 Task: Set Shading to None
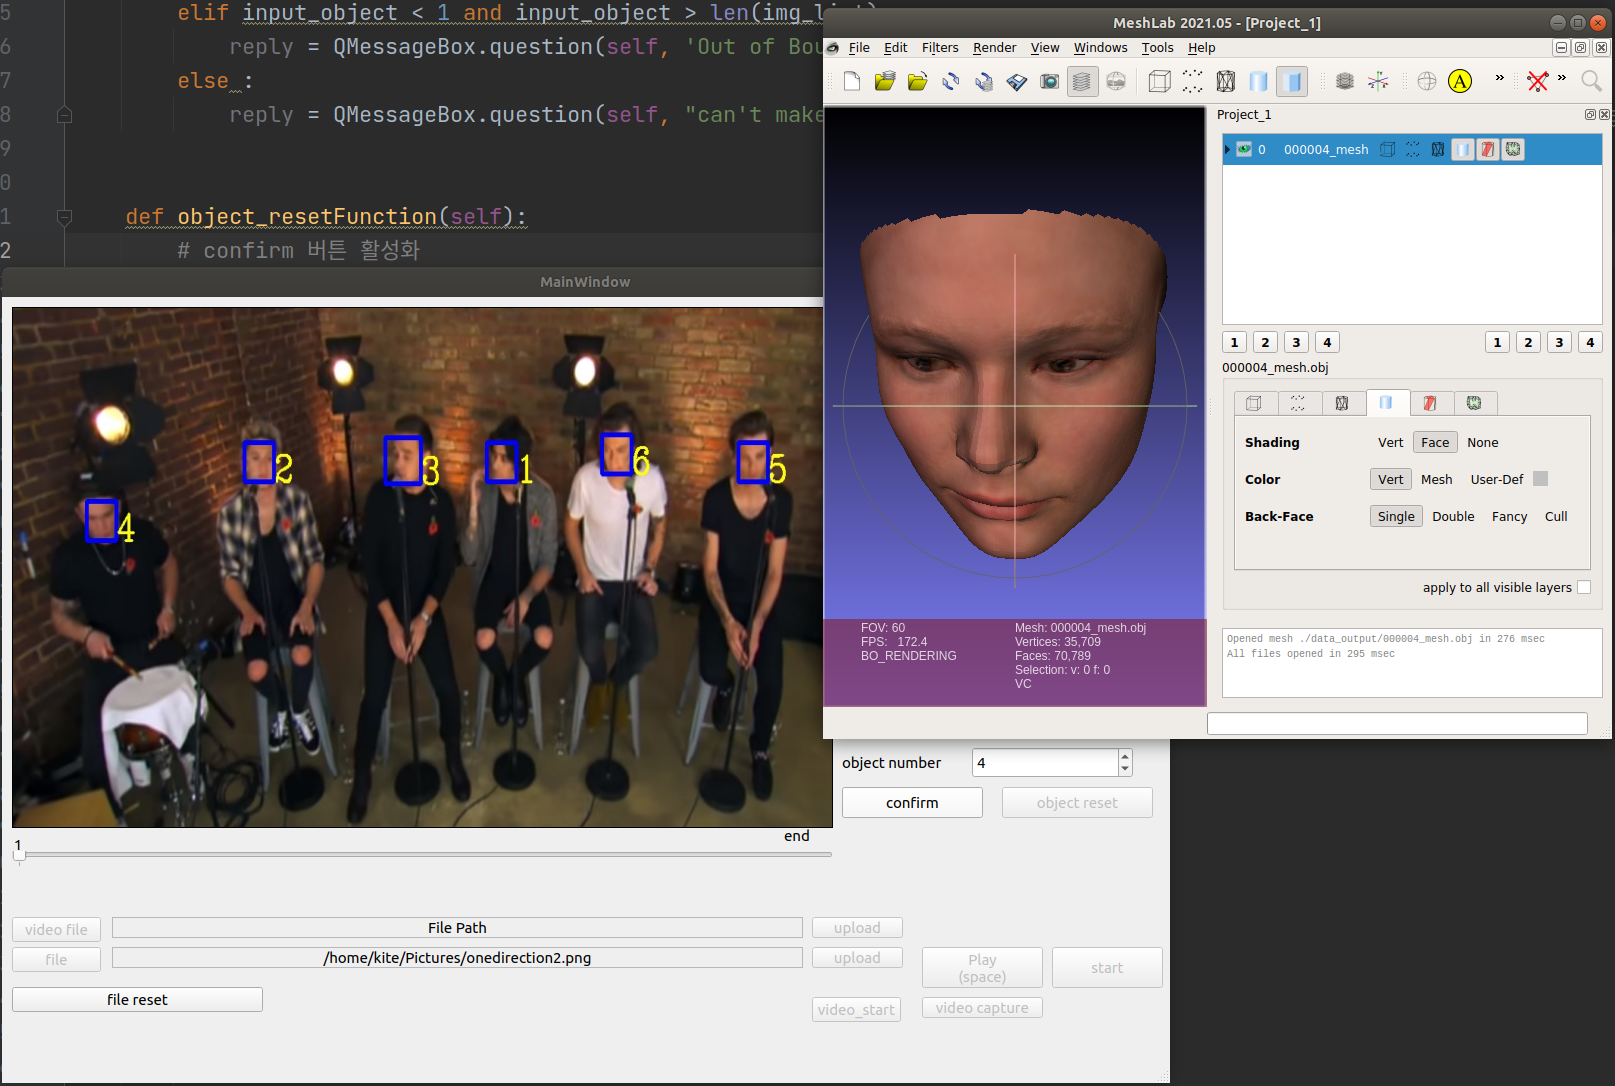1482,442
